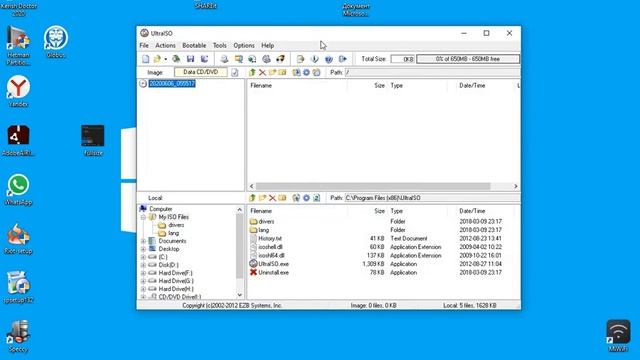640x360 pixels.
Task: Click the Open file toolbar icon
Action: tap(157, 59)
